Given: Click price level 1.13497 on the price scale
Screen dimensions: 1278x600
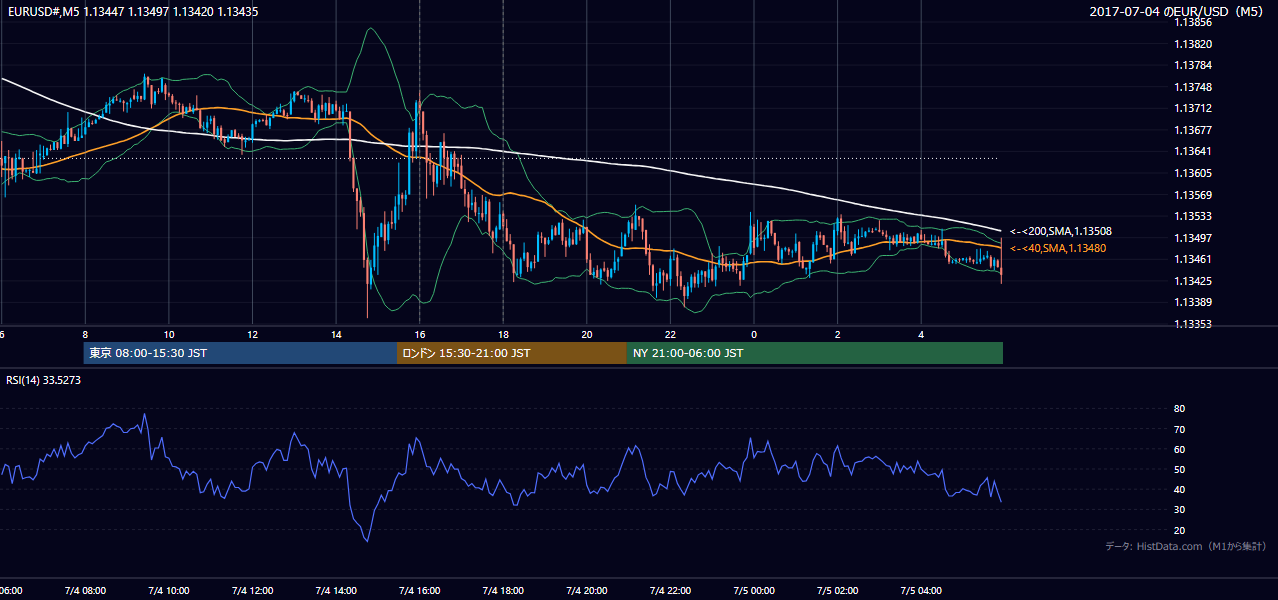Looking at the screenshot, I should (x=1192, y=238).
